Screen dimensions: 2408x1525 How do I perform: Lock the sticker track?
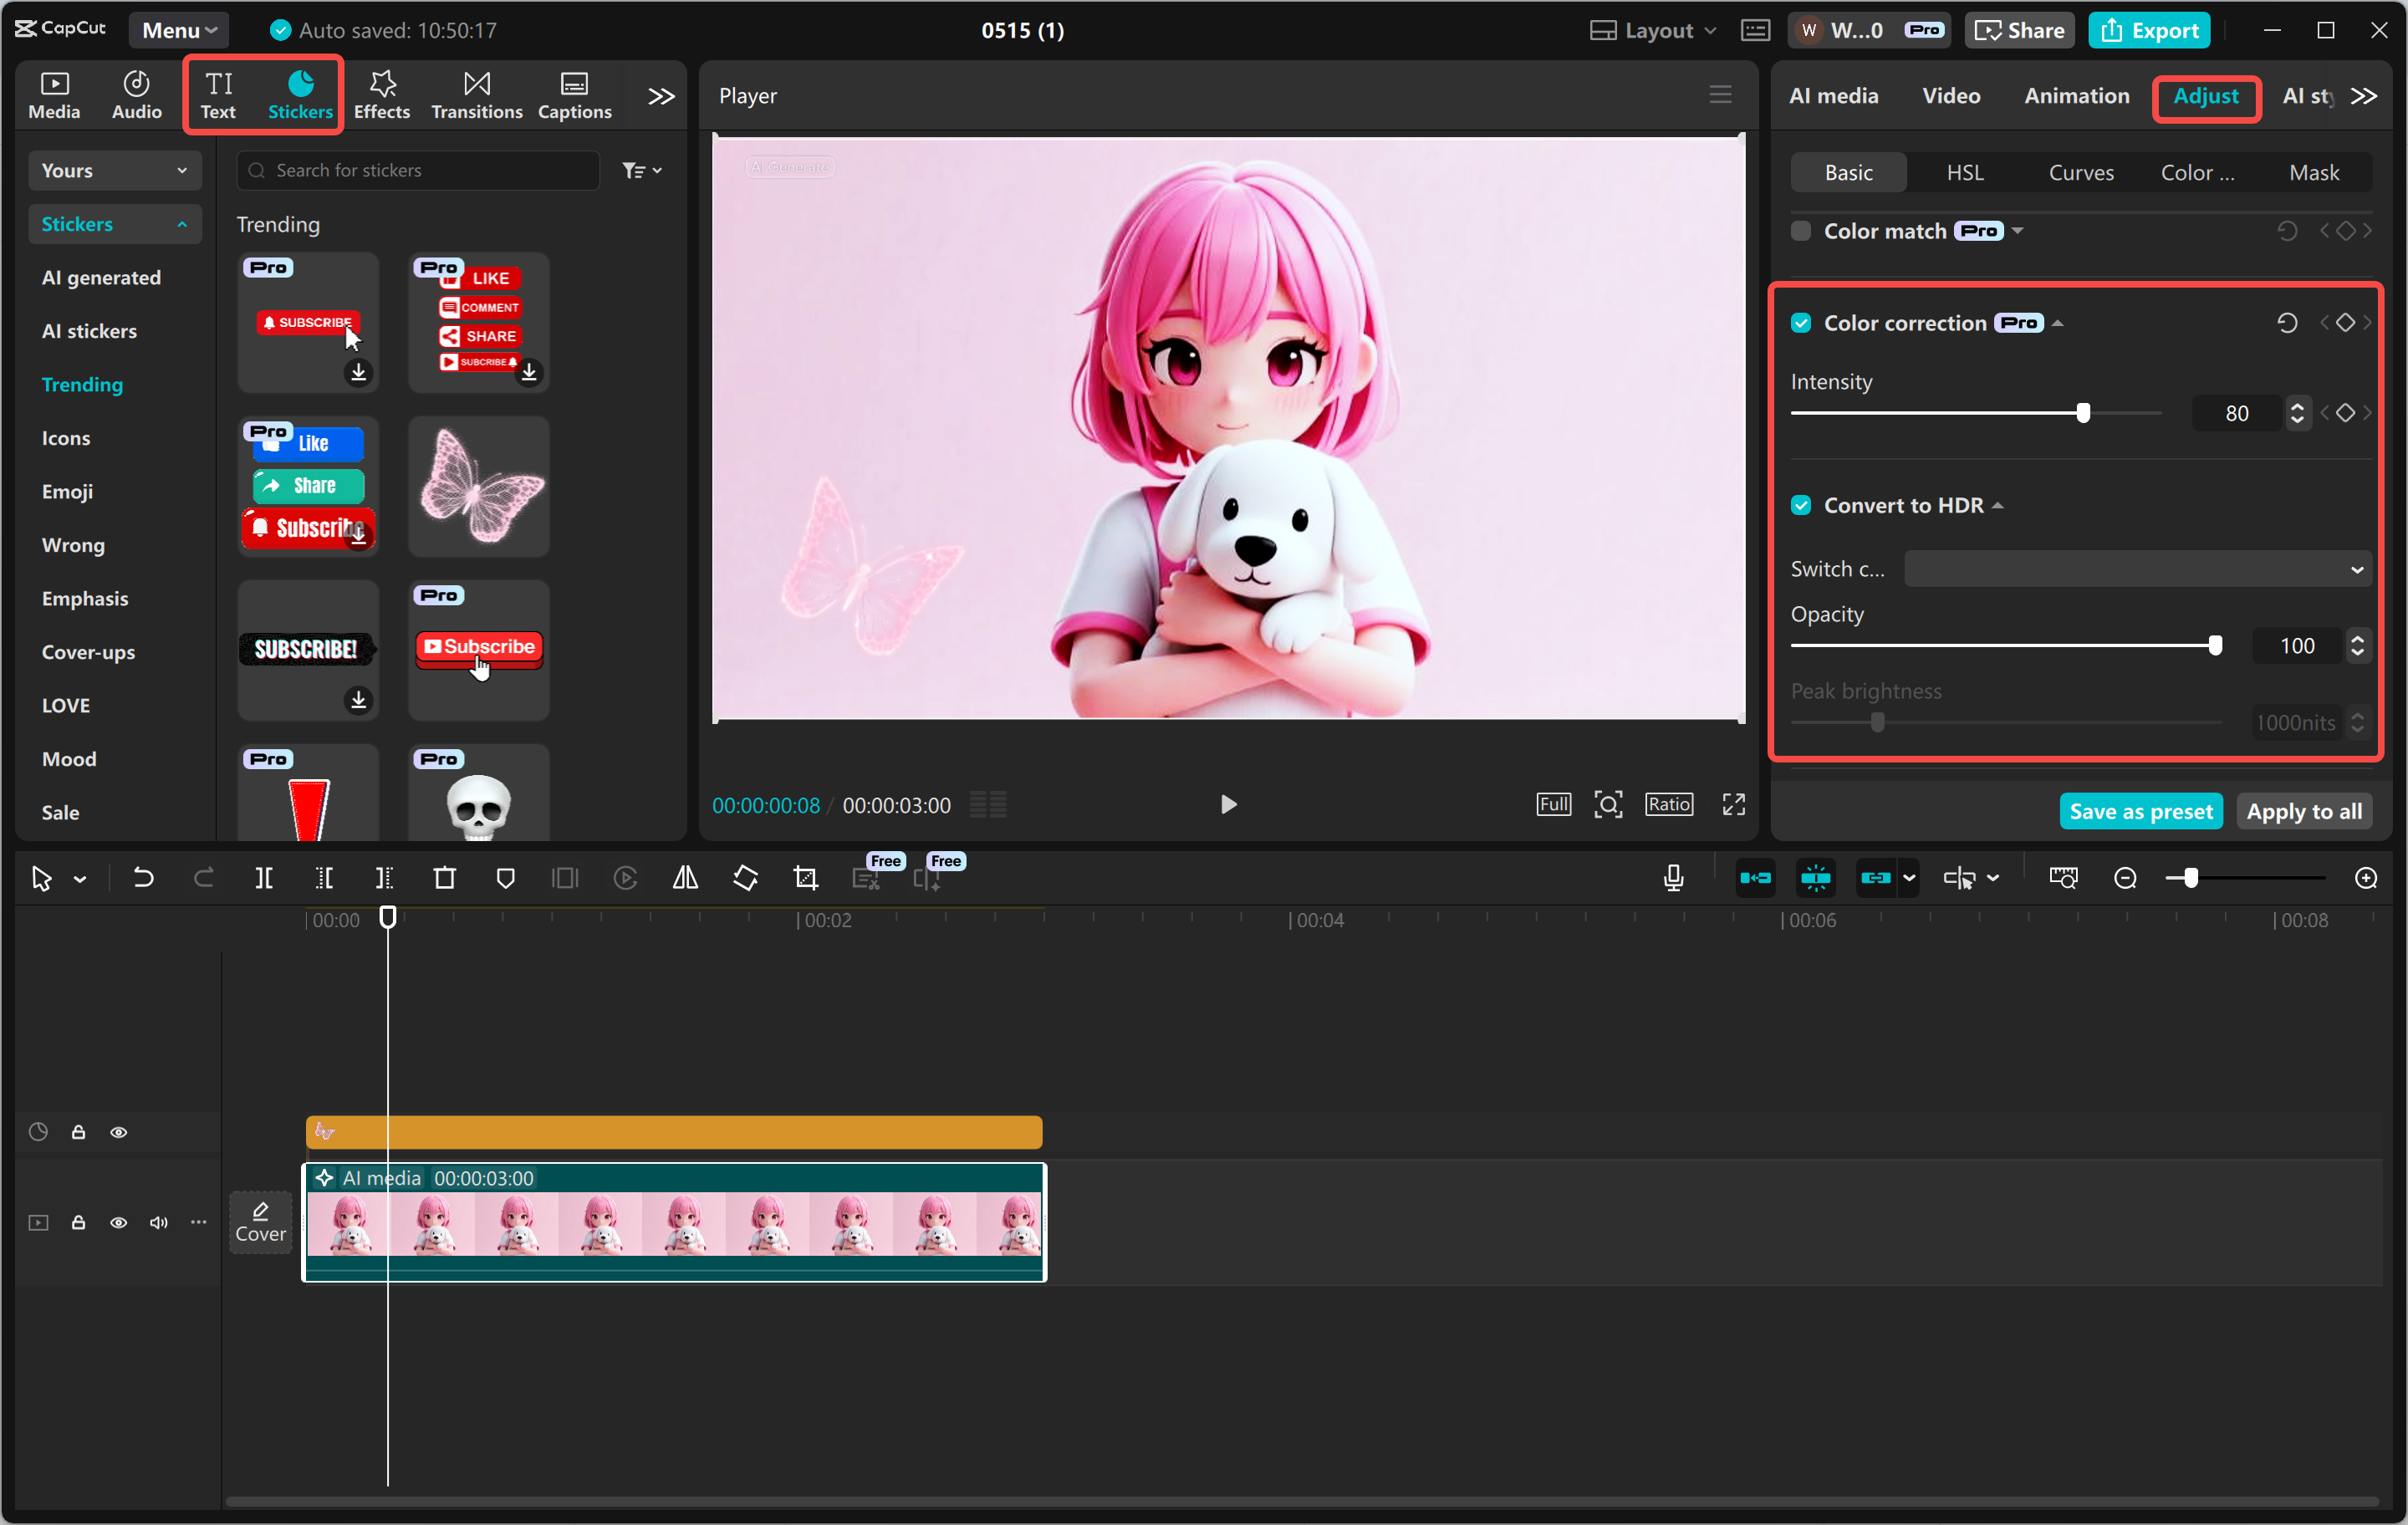[x=78, y=1132]
